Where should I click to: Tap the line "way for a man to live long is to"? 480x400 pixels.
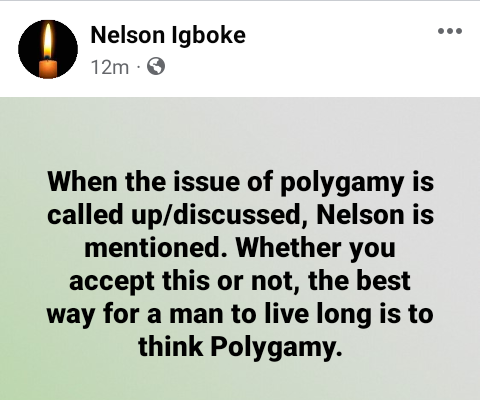240,314
